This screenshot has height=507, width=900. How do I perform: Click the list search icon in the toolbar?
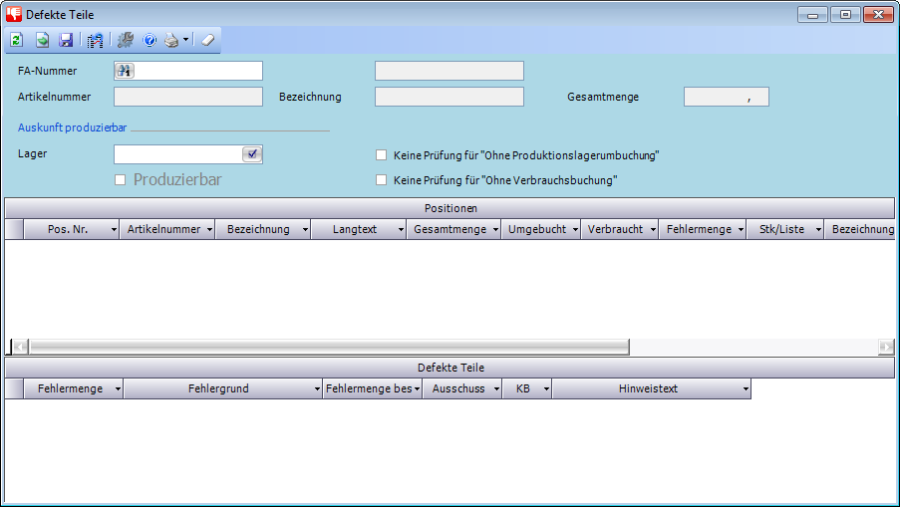click(95, 41)
